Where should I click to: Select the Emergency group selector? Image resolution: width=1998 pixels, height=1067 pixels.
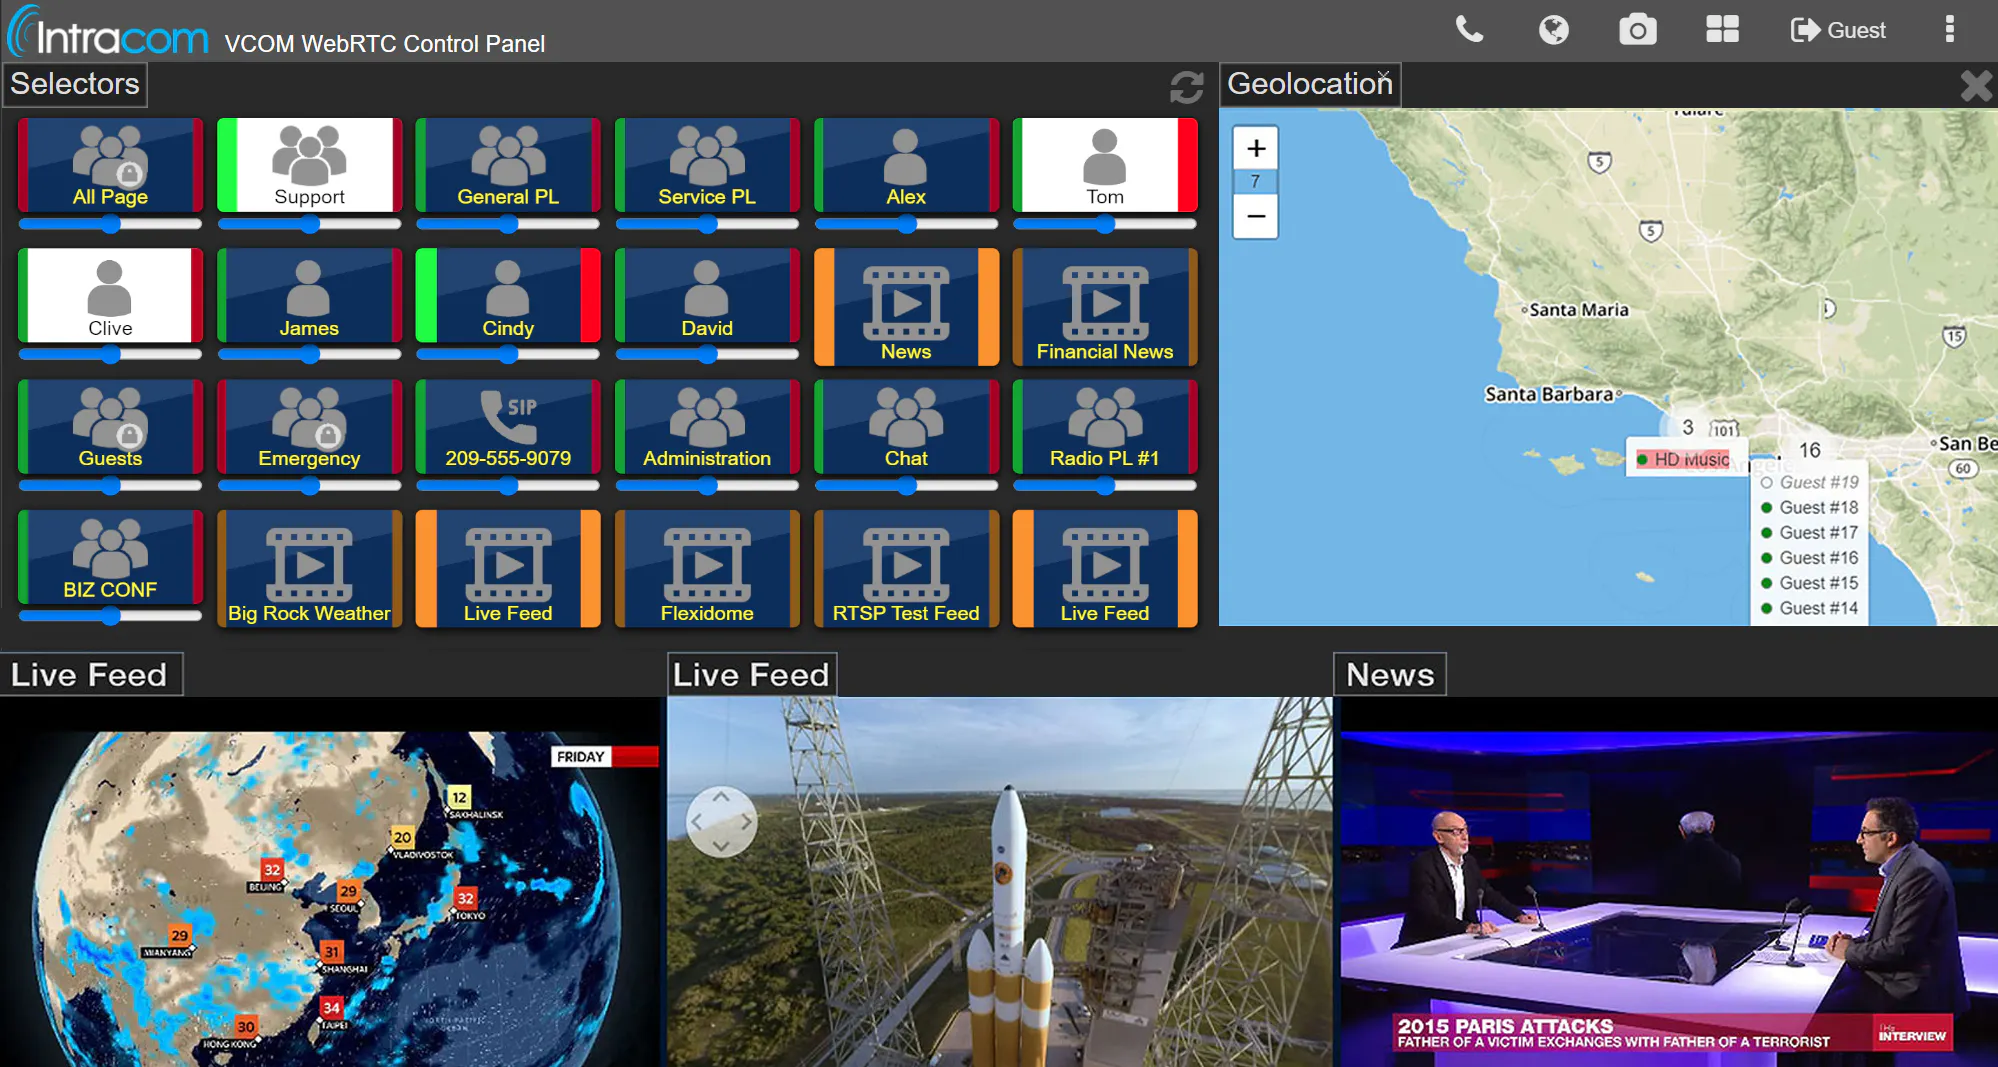click(309, 427)
